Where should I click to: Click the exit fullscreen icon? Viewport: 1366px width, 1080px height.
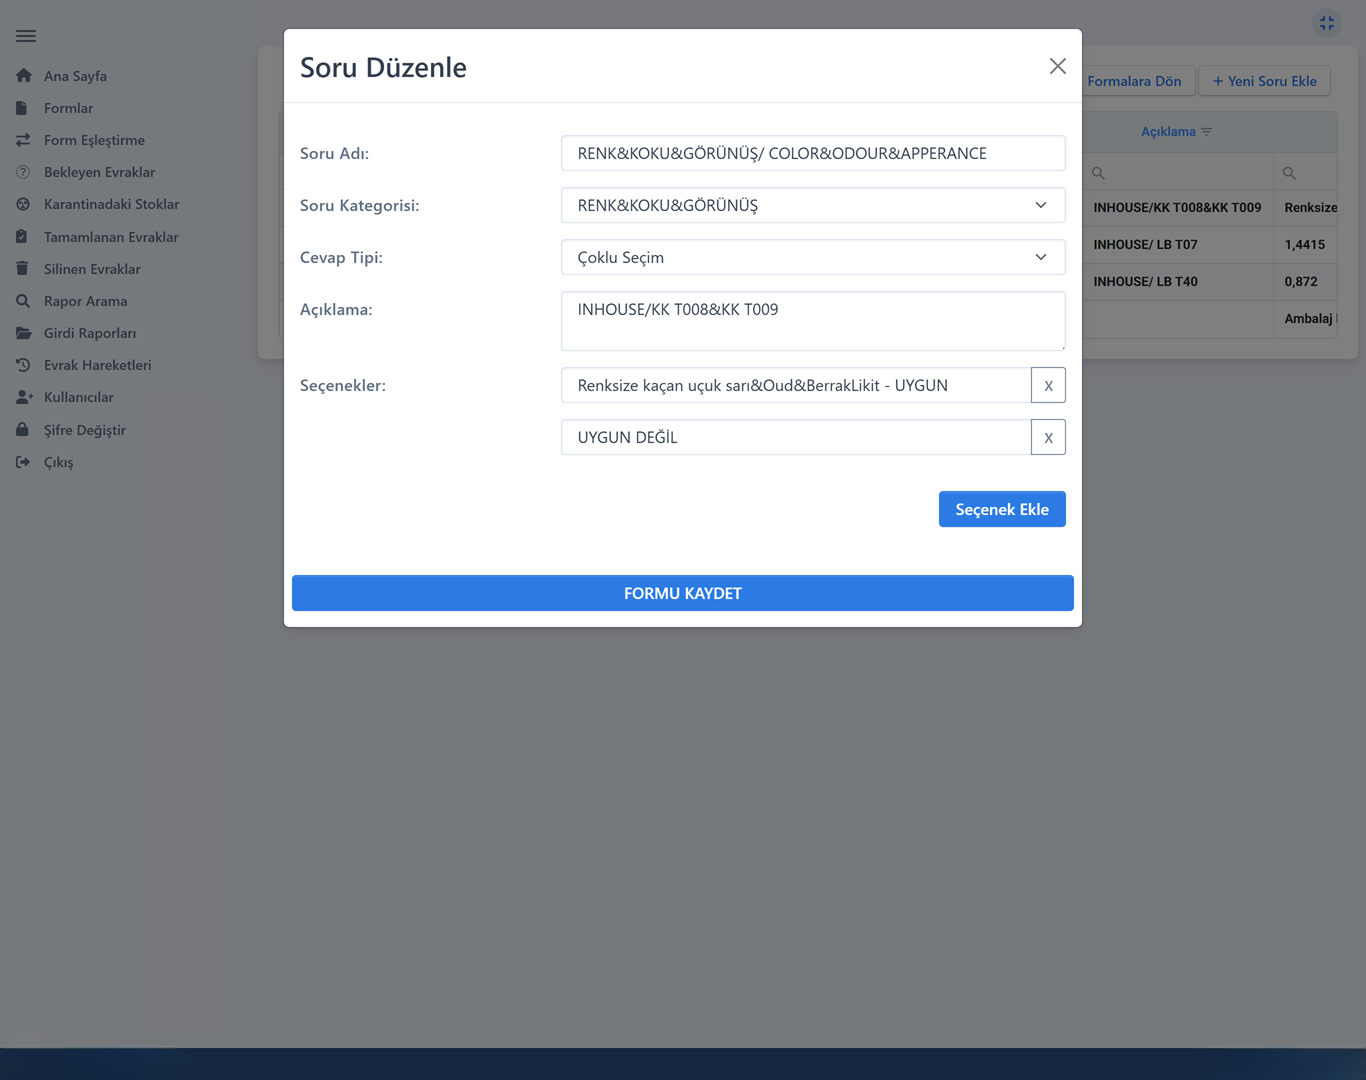[x=1326, y=23]
